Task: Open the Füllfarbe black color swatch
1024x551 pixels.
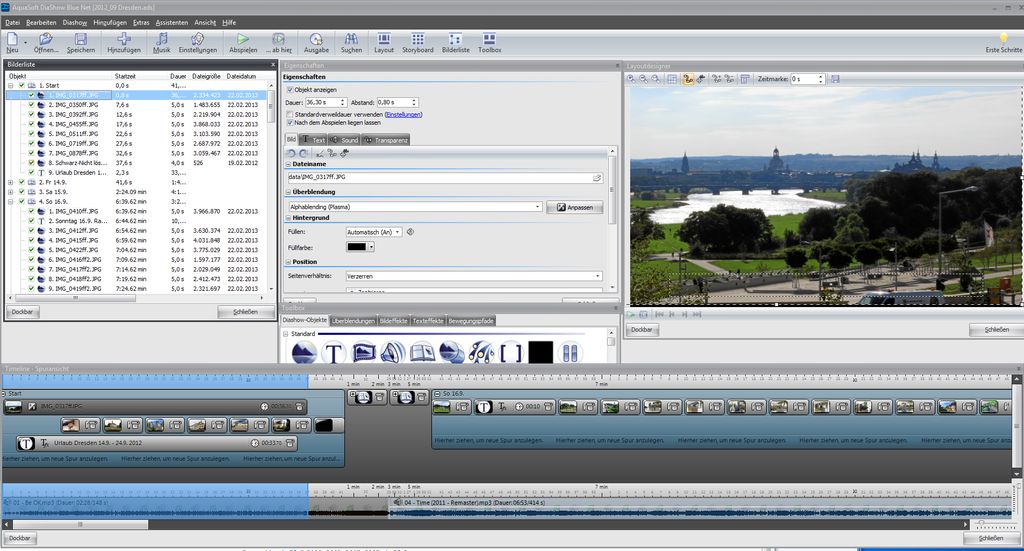Action: click(x=358, y=246)
